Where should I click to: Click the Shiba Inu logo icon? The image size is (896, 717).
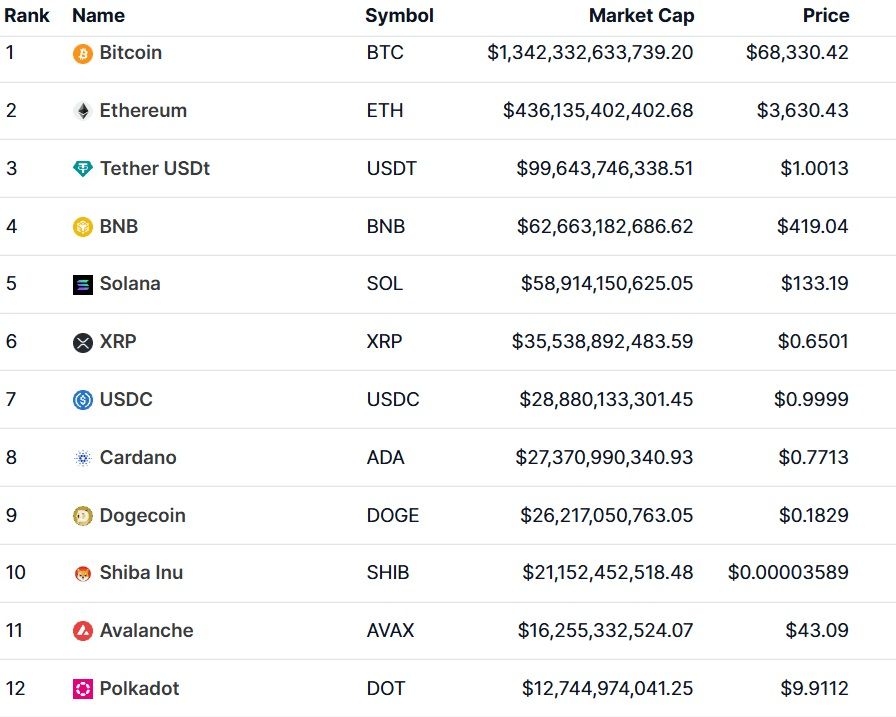(x=83, y=574)
